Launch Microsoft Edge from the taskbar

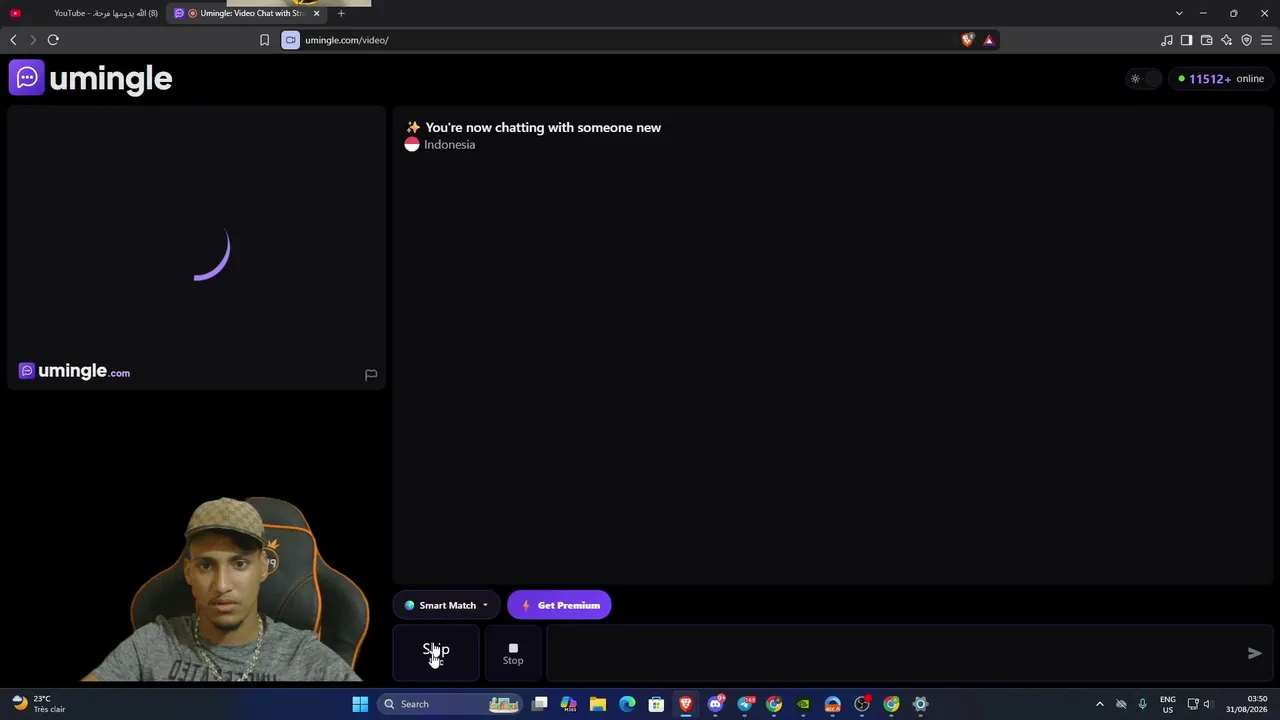pos(627,704)
